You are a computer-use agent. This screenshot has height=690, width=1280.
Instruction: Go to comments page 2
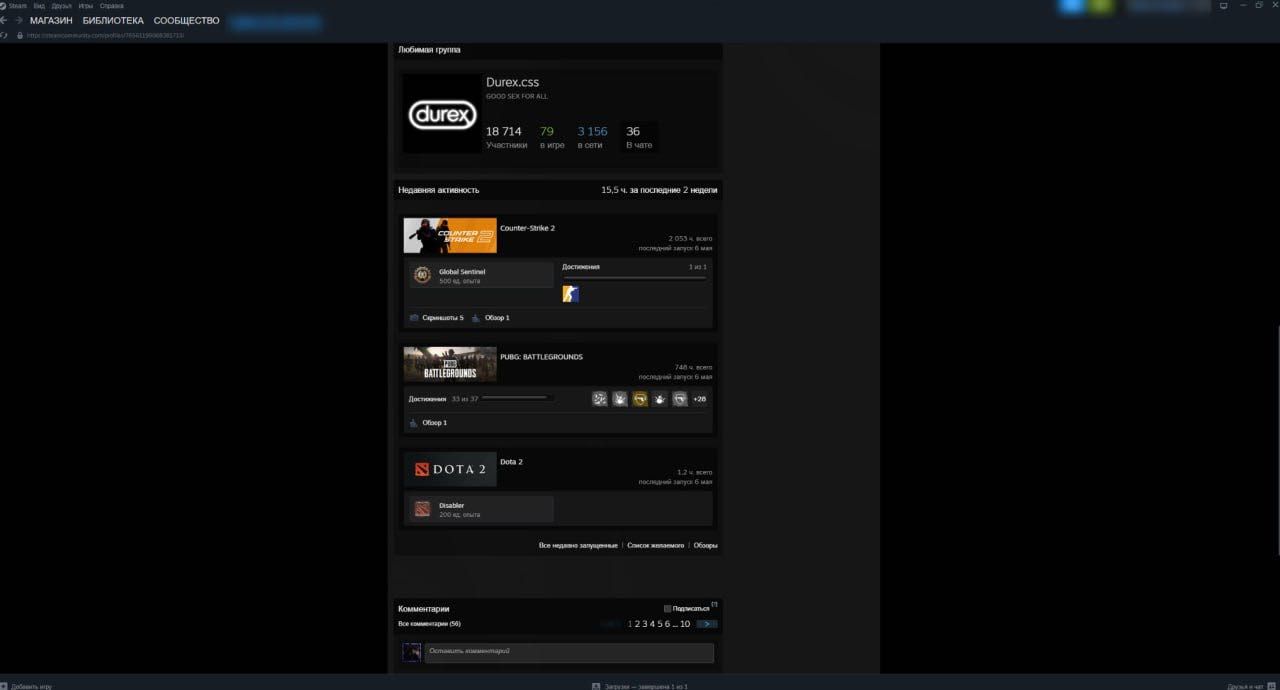point(638,624)
